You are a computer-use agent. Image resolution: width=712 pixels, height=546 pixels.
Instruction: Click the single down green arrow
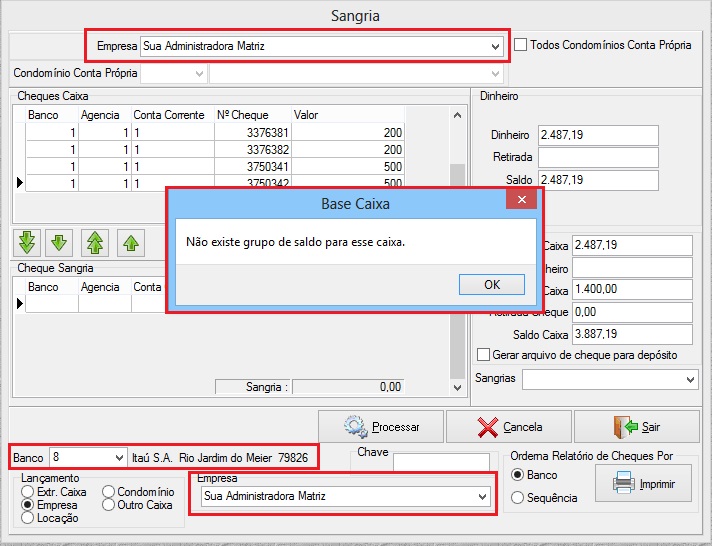tap(60, 242)
